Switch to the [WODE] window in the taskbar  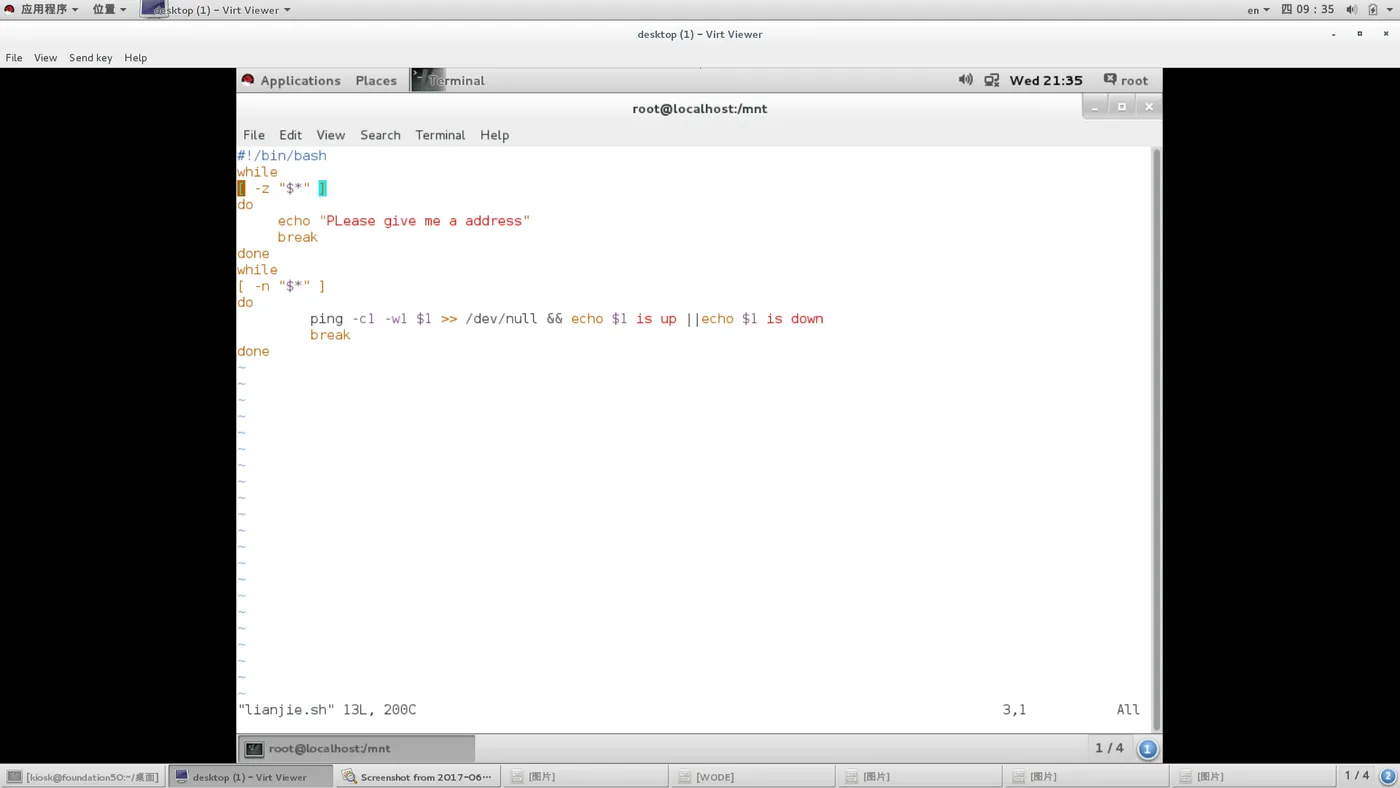tap(752, 776)
